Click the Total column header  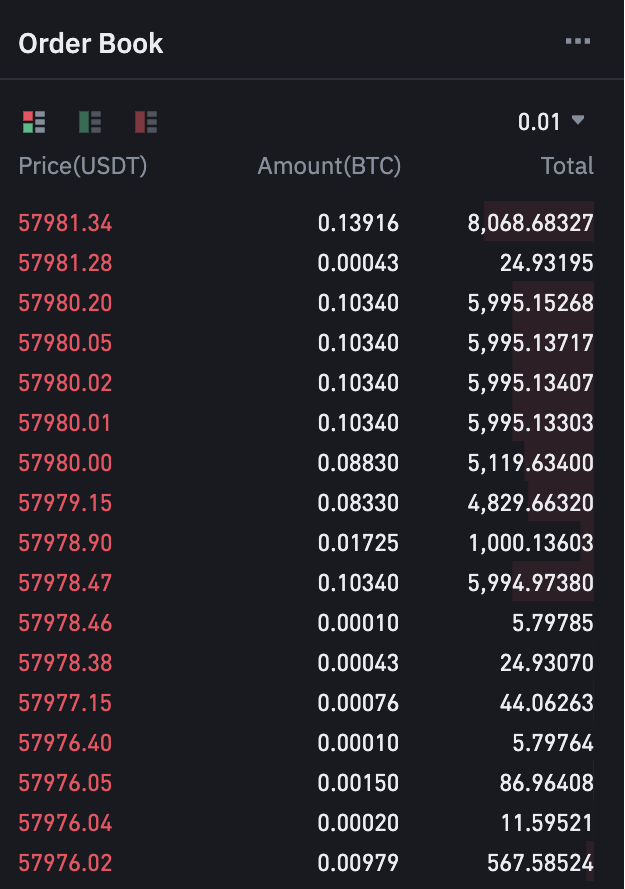click(567, 166)
